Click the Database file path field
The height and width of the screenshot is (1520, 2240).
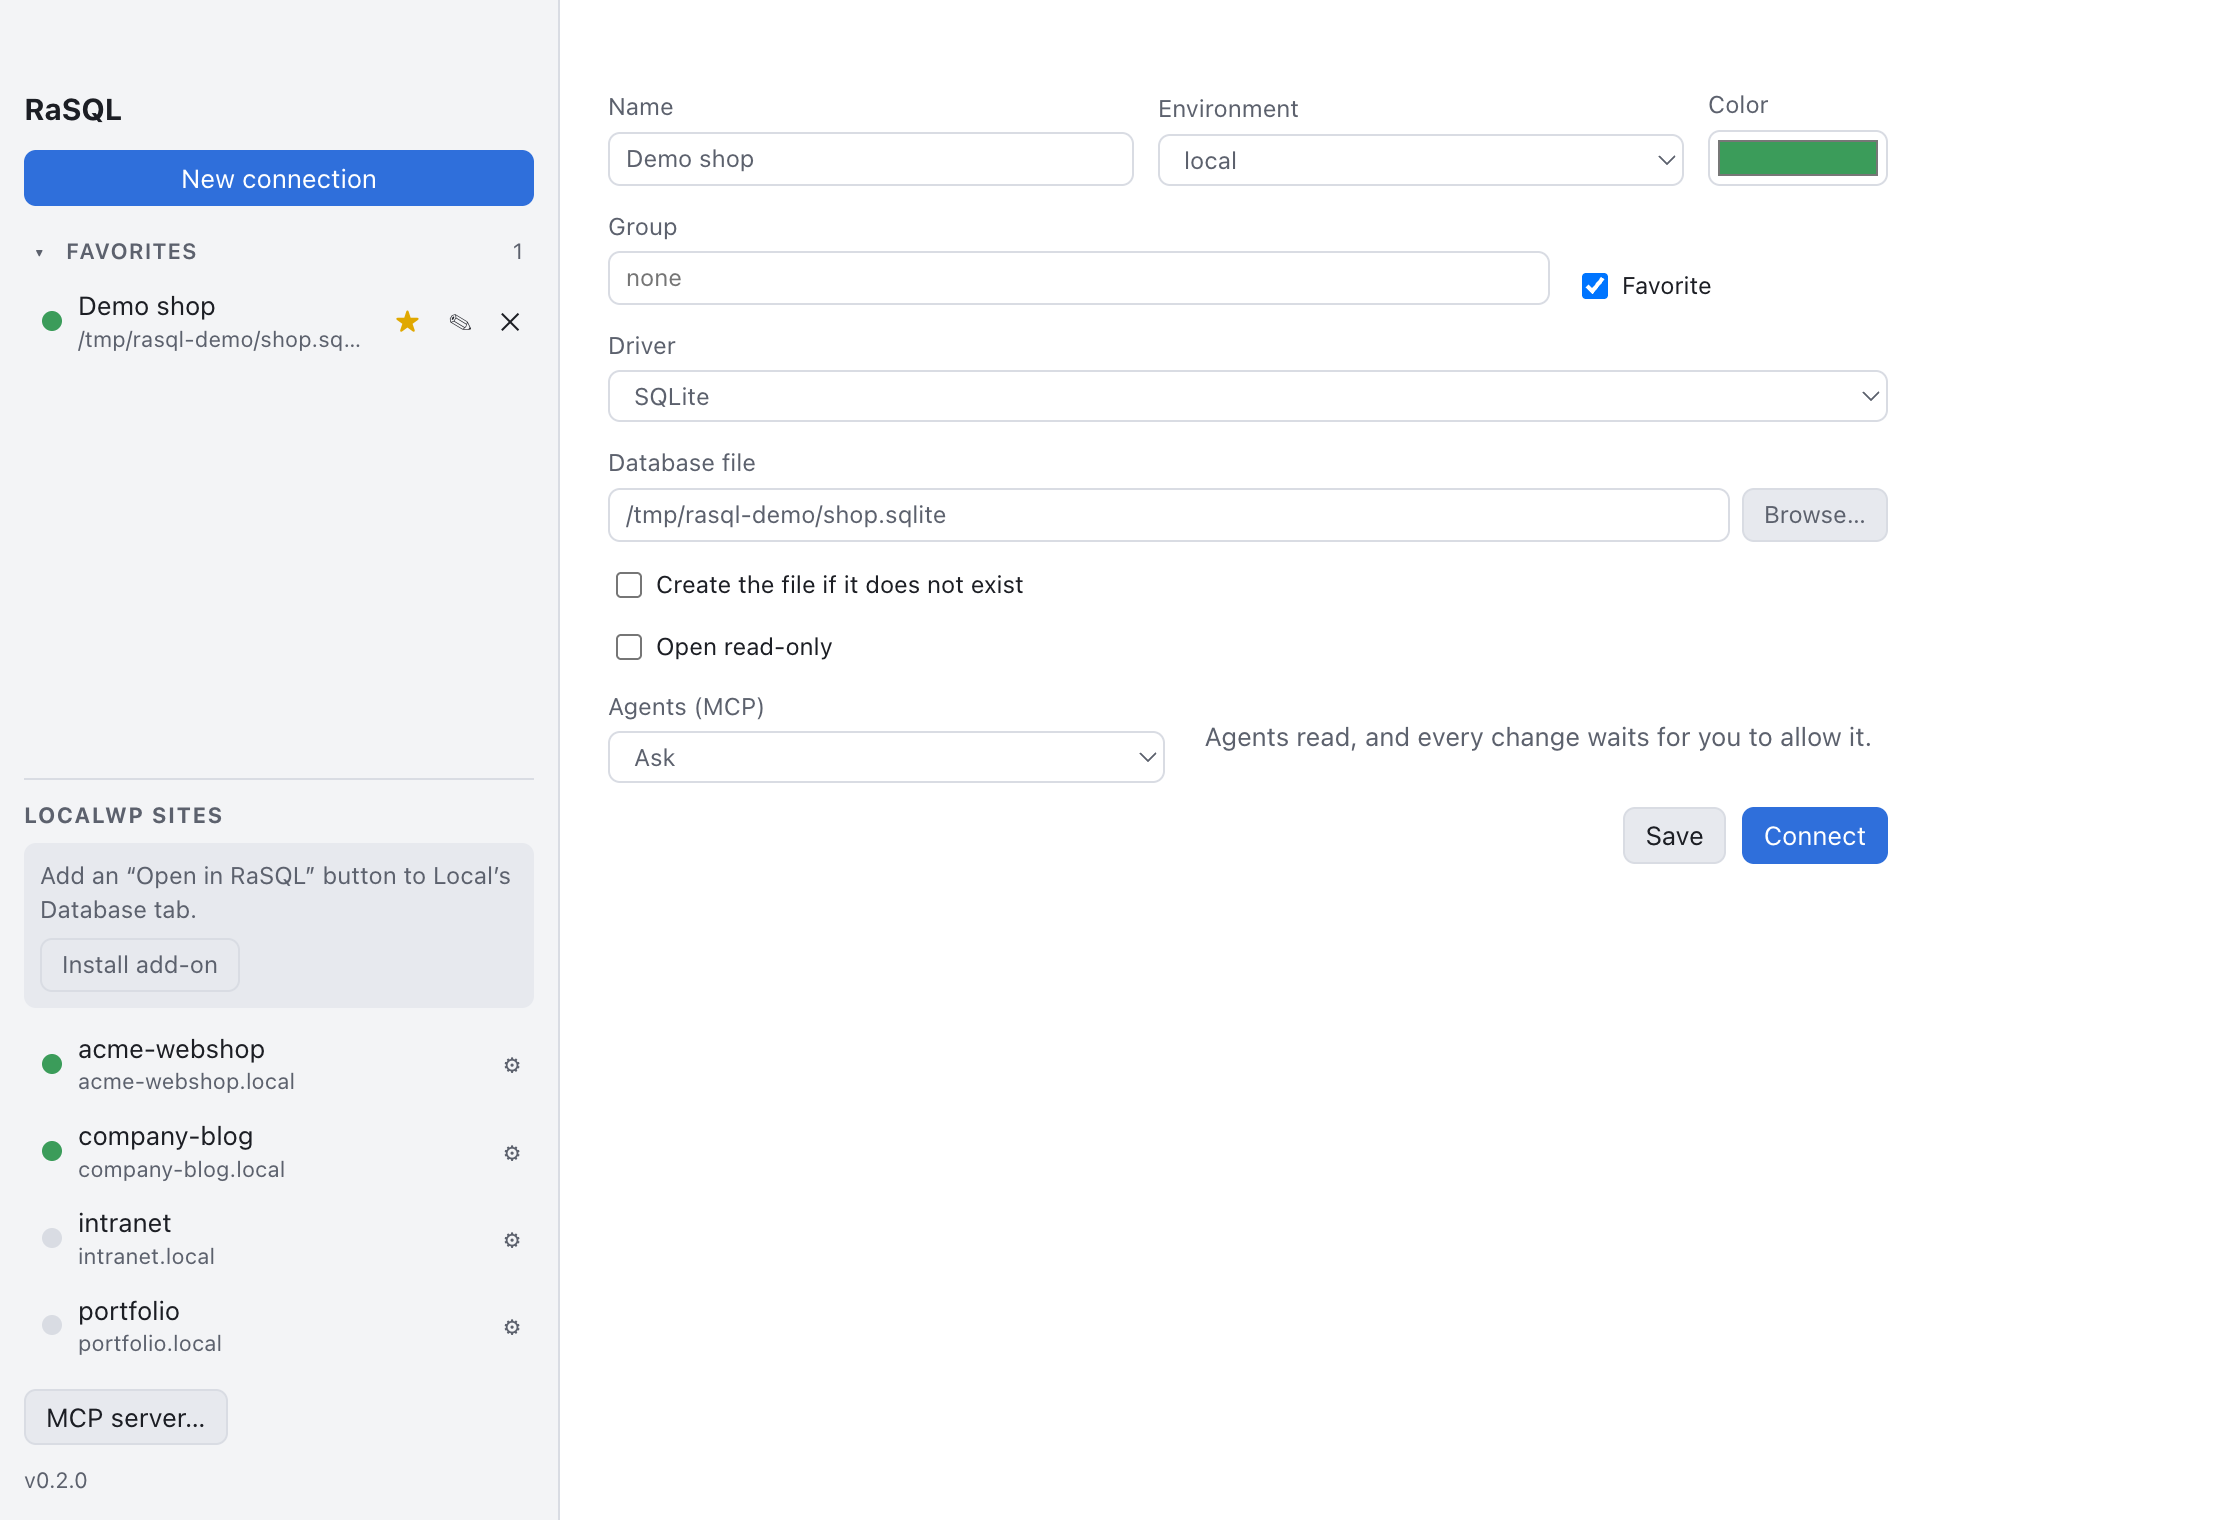point(1168,515)
